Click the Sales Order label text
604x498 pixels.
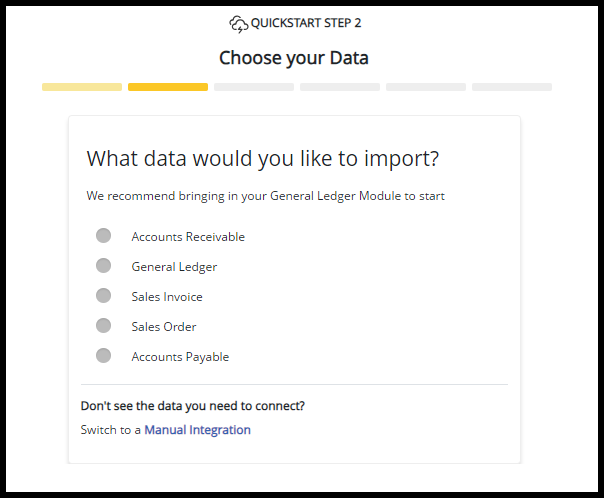[x=164, y=327]
